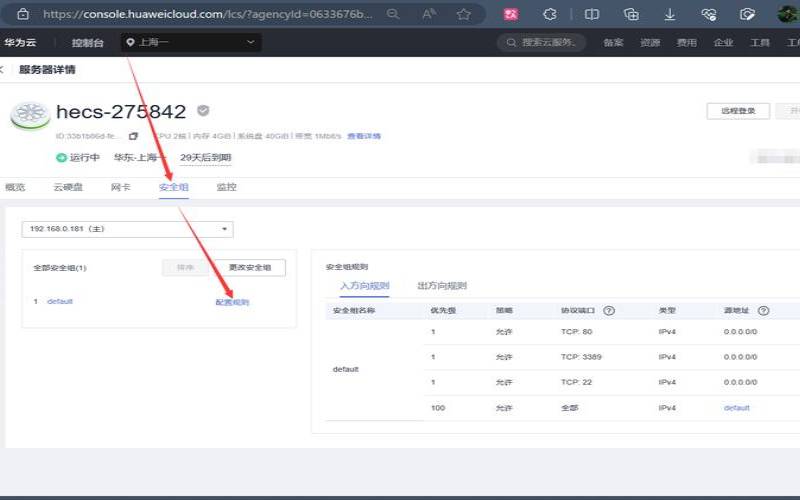Click the help icon beside 源地址

pos(763,311)
